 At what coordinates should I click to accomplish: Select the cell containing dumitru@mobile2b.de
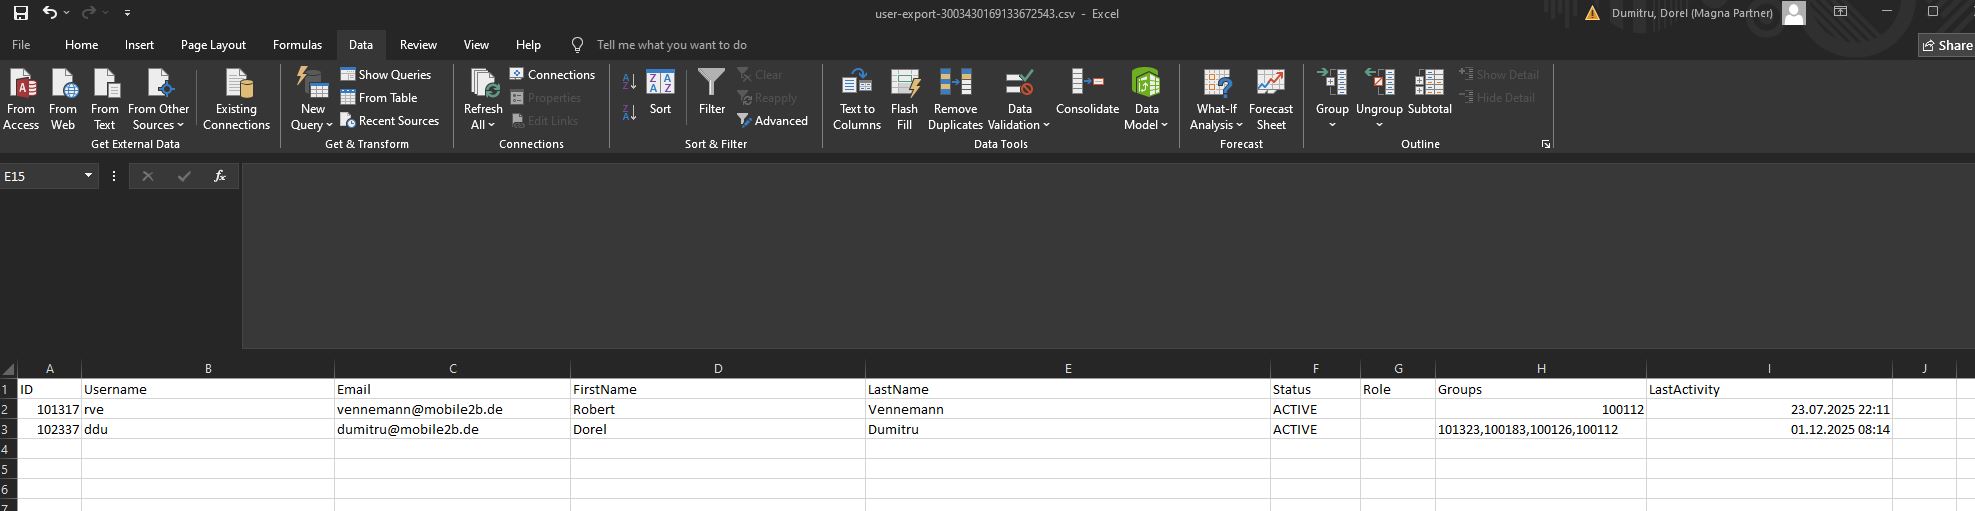click(451, 429)
